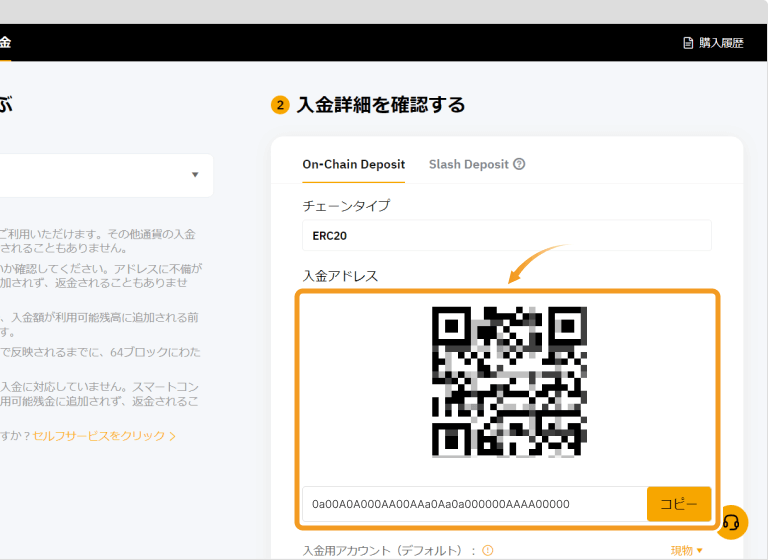Click the deposit address text field
Viewport: 768px width, 560px height.
pyautogui.click(x=475, y=504)
